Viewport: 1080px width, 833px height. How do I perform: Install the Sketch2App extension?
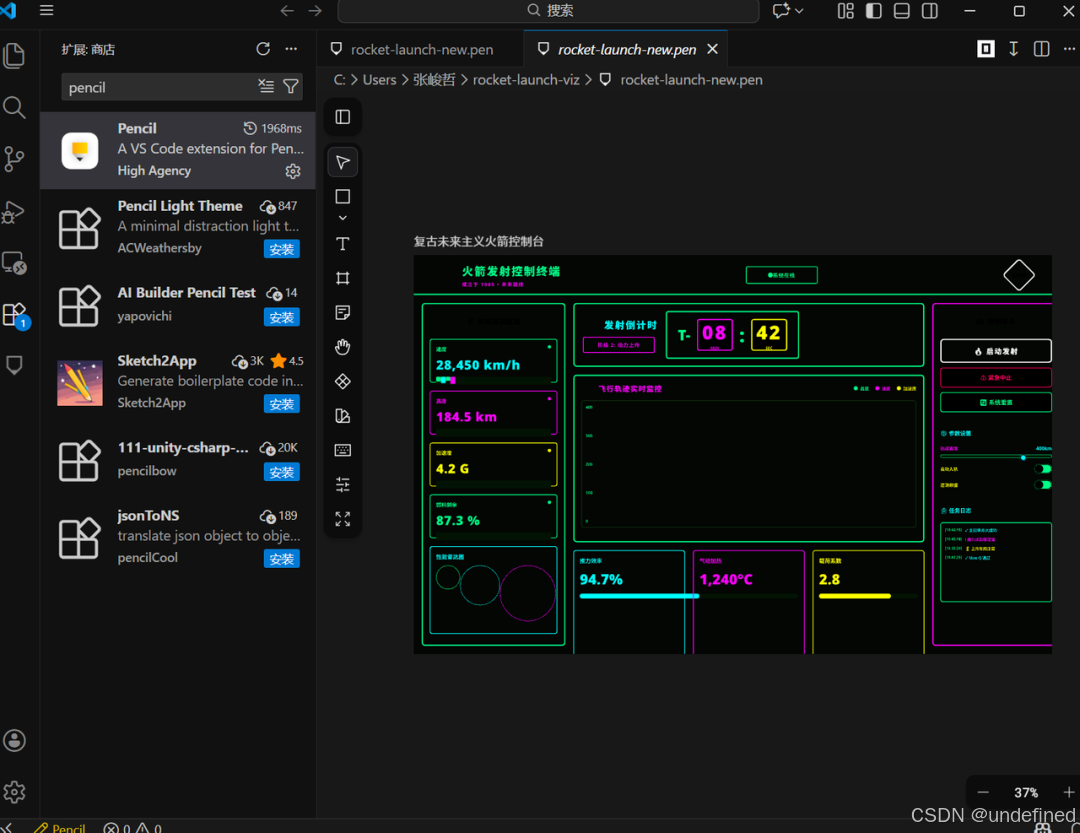(x=282, y=404)
